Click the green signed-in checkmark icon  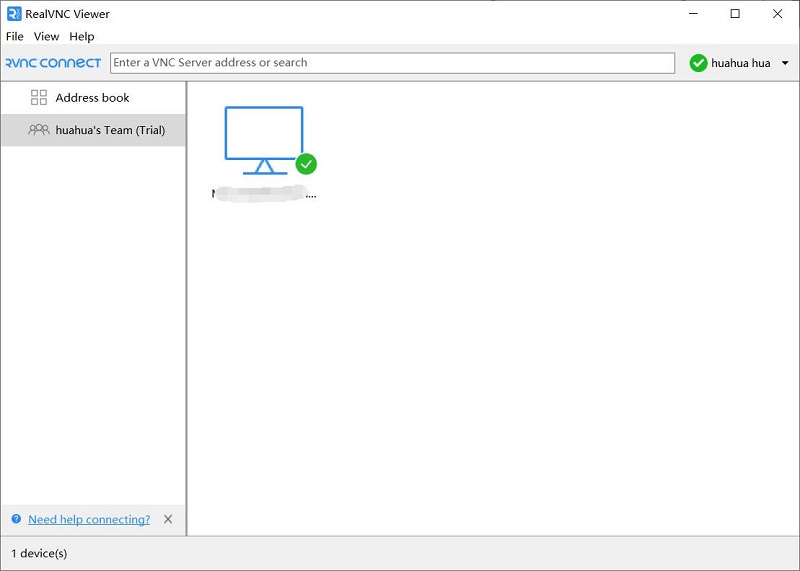[698, 63]
